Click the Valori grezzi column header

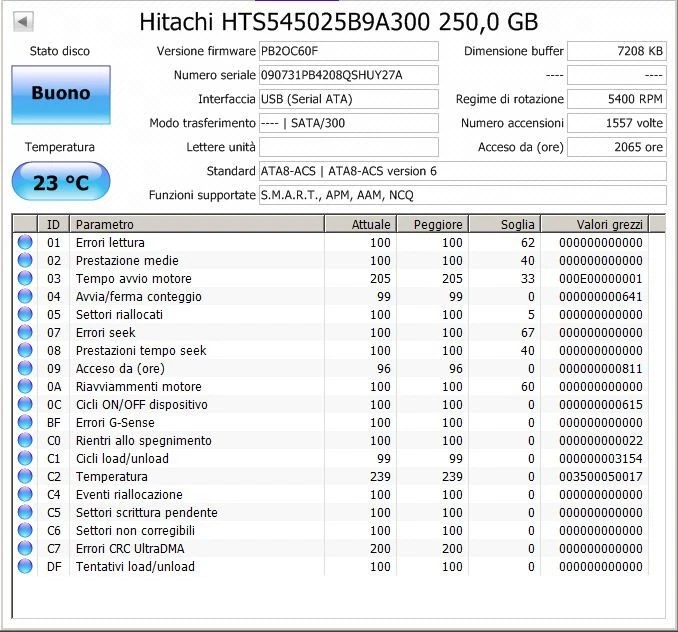point(595,224)
